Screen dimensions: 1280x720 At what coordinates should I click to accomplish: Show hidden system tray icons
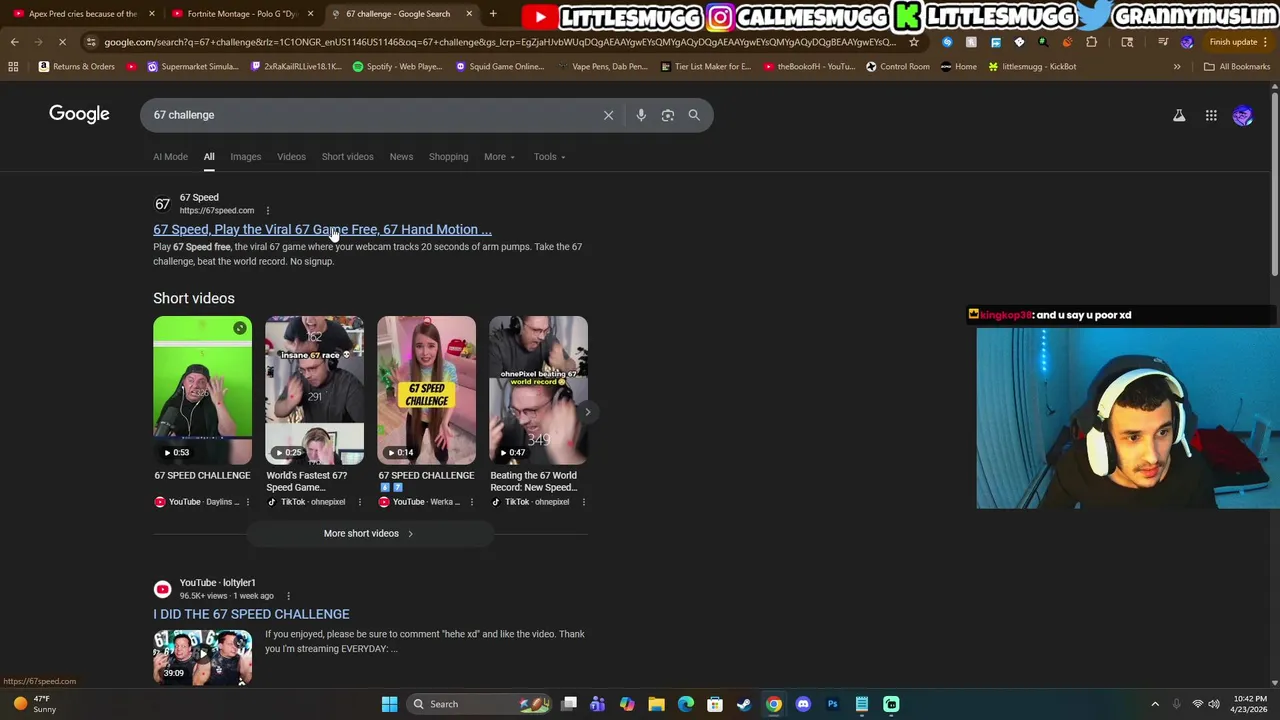coord(1155,704)
